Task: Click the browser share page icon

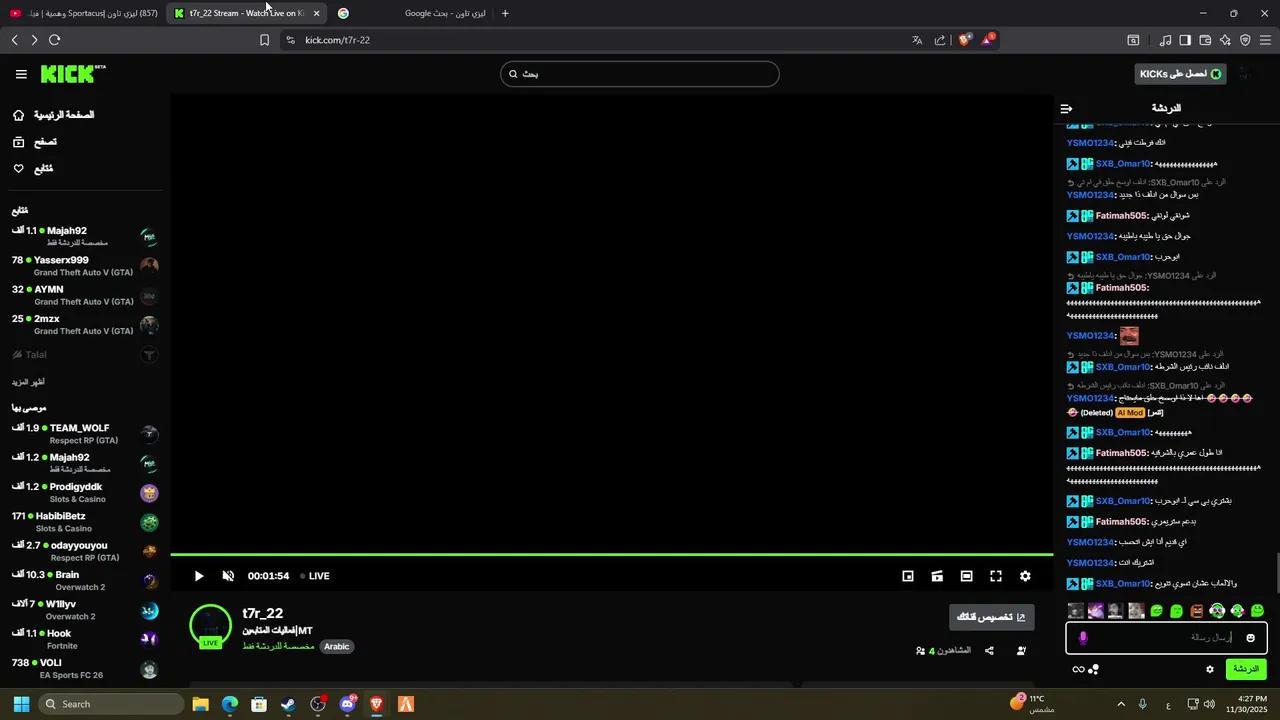Action: (940, 40)
